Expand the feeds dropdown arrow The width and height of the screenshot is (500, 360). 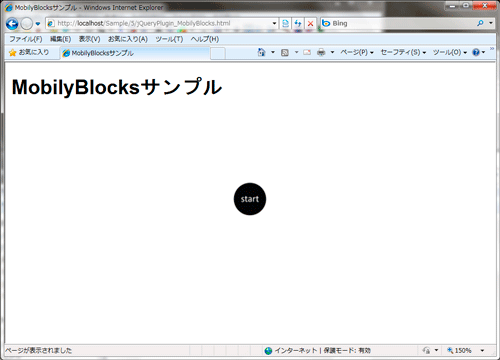tap(296, 52)
